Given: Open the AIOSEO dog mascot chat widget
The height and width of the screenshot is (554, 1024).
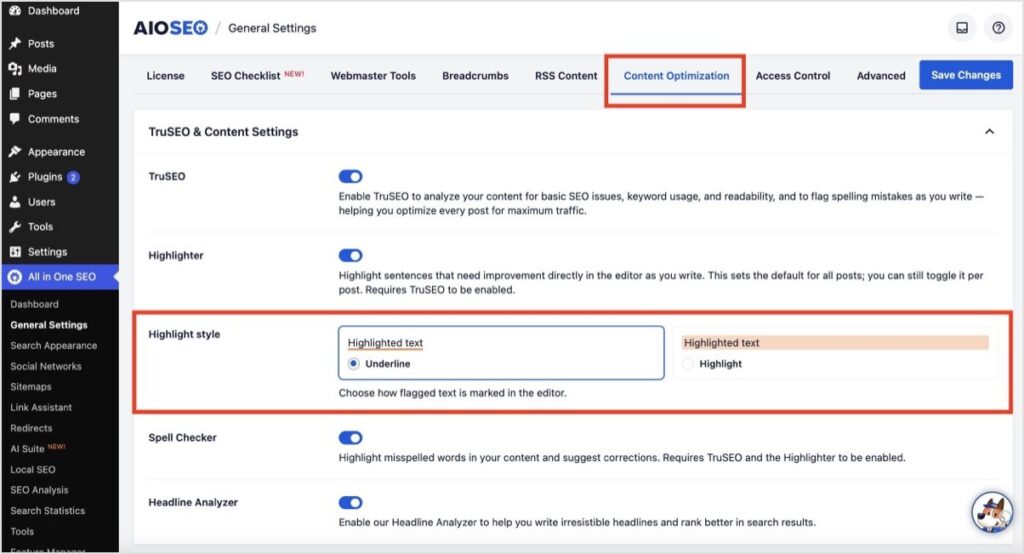Looking at the screenshot, I should pos(992,512).
